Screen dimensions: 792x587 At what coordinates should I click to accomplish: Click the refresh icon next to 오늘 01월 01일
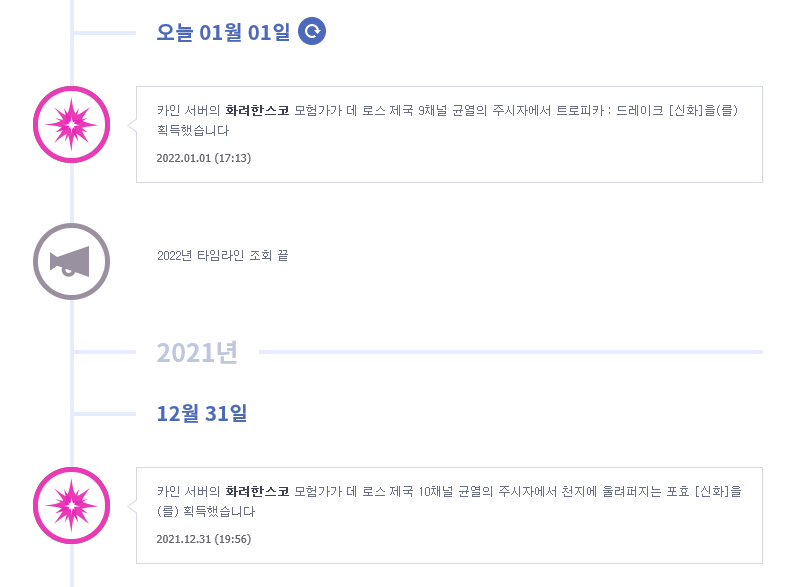click(312, 31)
